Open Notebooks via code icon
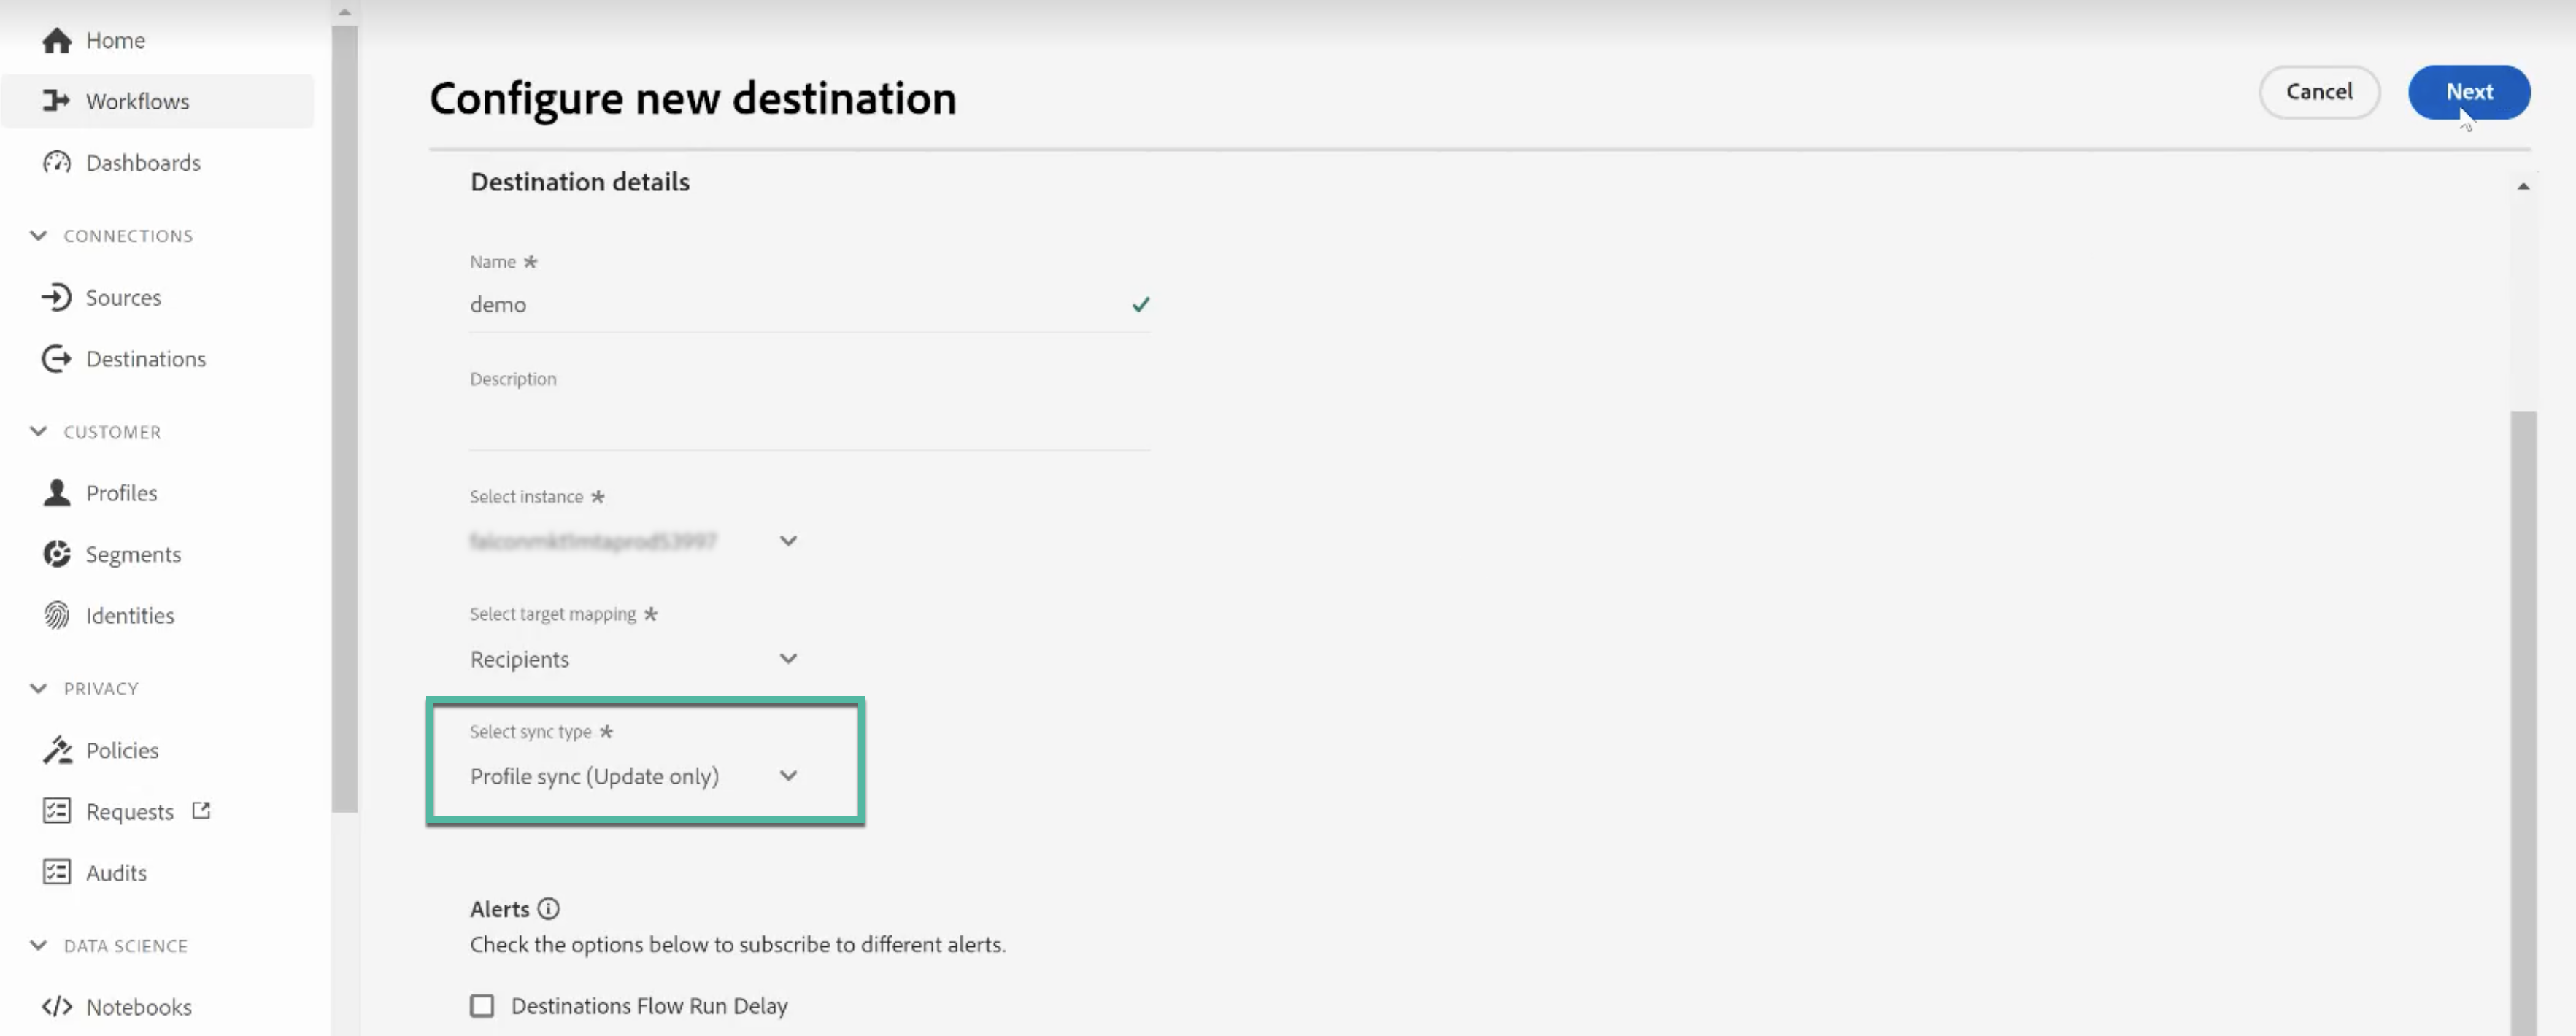The image size is (2576, 1036). (x=57, y=1007)
